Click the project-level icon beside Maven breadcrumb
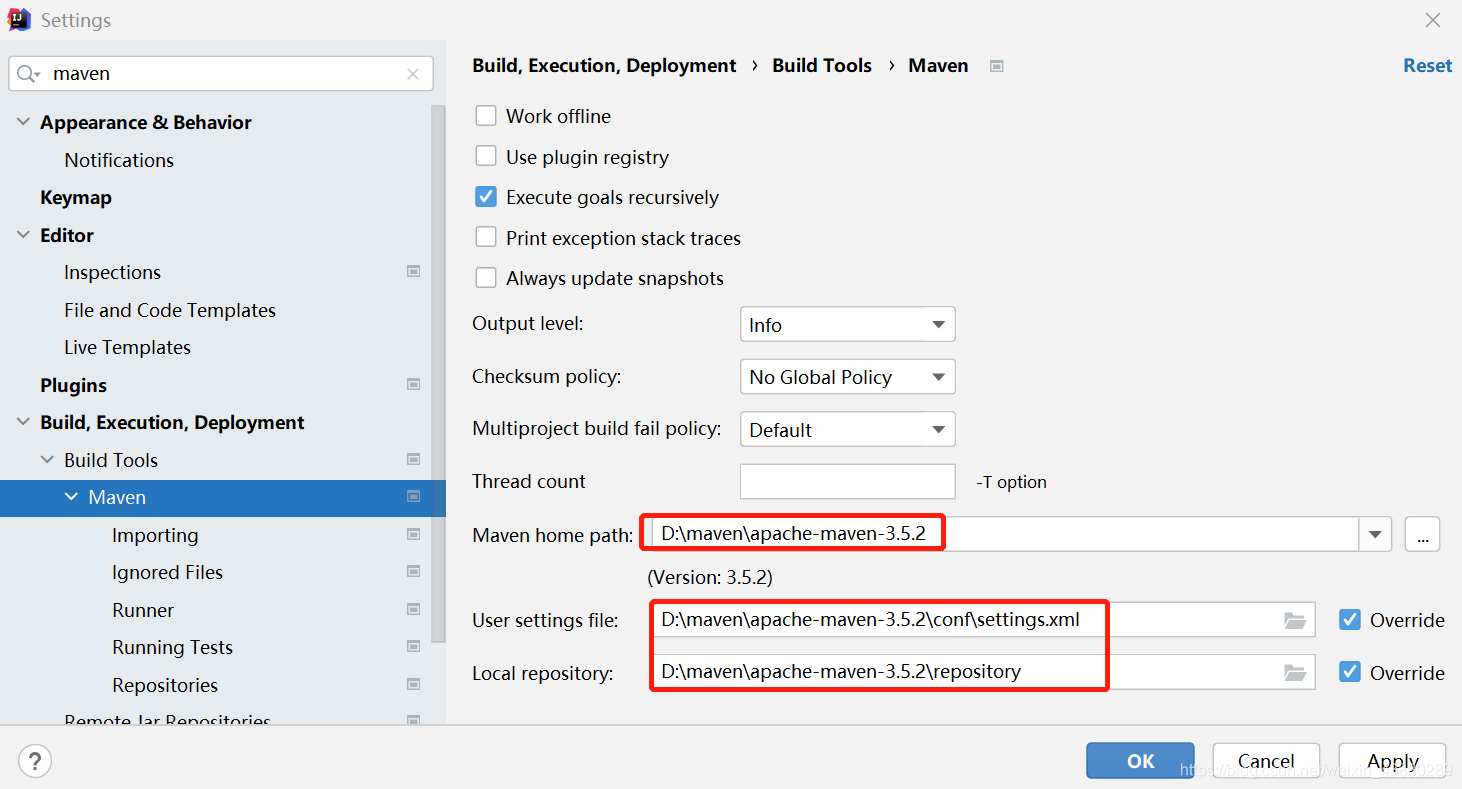The width and height of the screenshot is (1462, 789). pos(996,66)
